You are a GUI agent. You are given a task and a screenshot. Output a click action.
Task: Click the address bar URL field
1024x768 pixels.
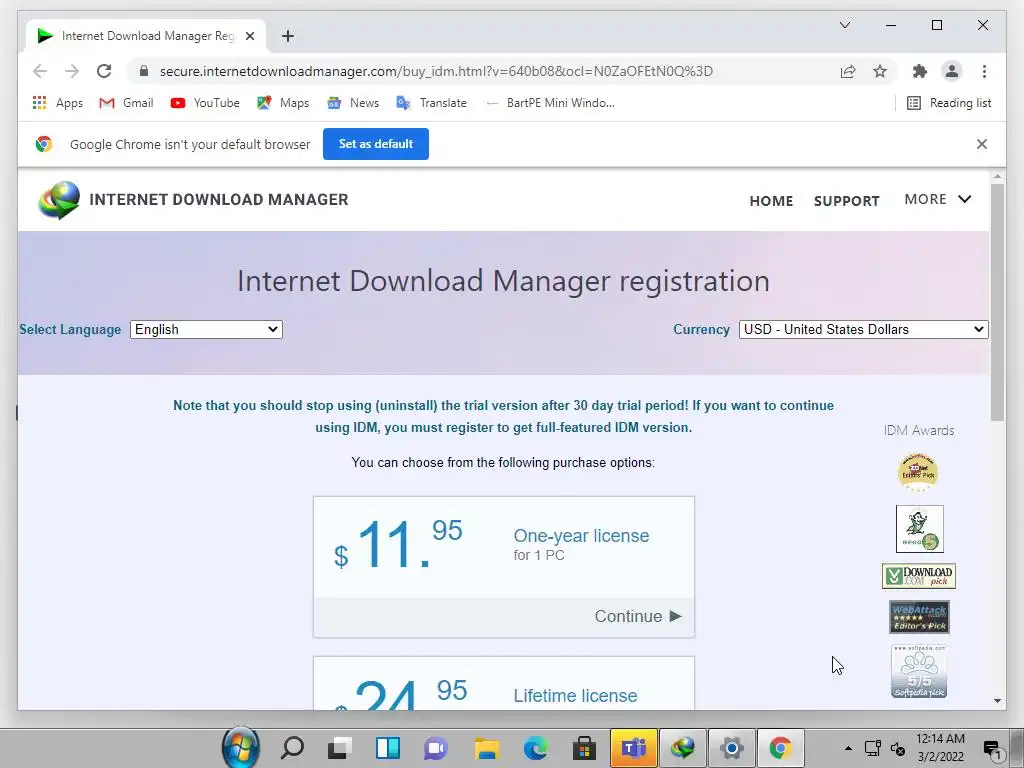436,71
